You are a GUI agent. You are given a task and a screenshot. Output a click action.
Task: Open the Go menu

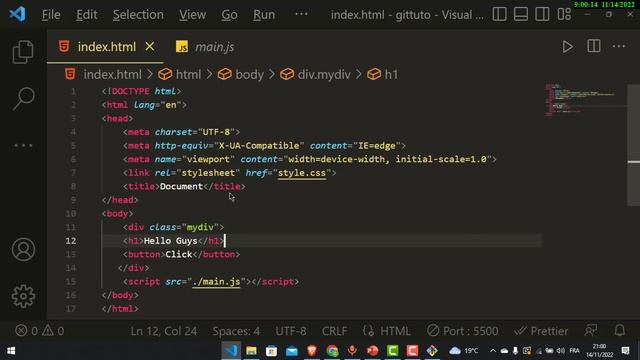point(229,15)
